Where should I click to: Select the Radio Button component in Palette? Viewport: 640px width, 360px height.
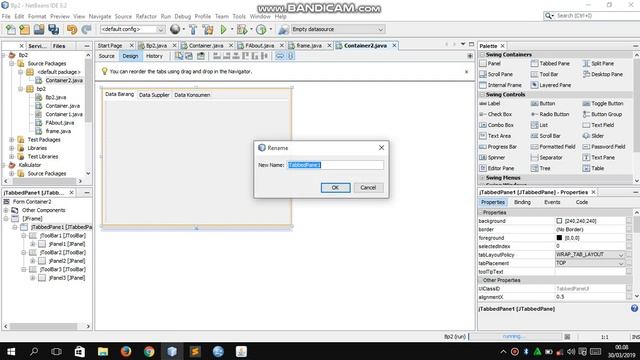(550, 114)
